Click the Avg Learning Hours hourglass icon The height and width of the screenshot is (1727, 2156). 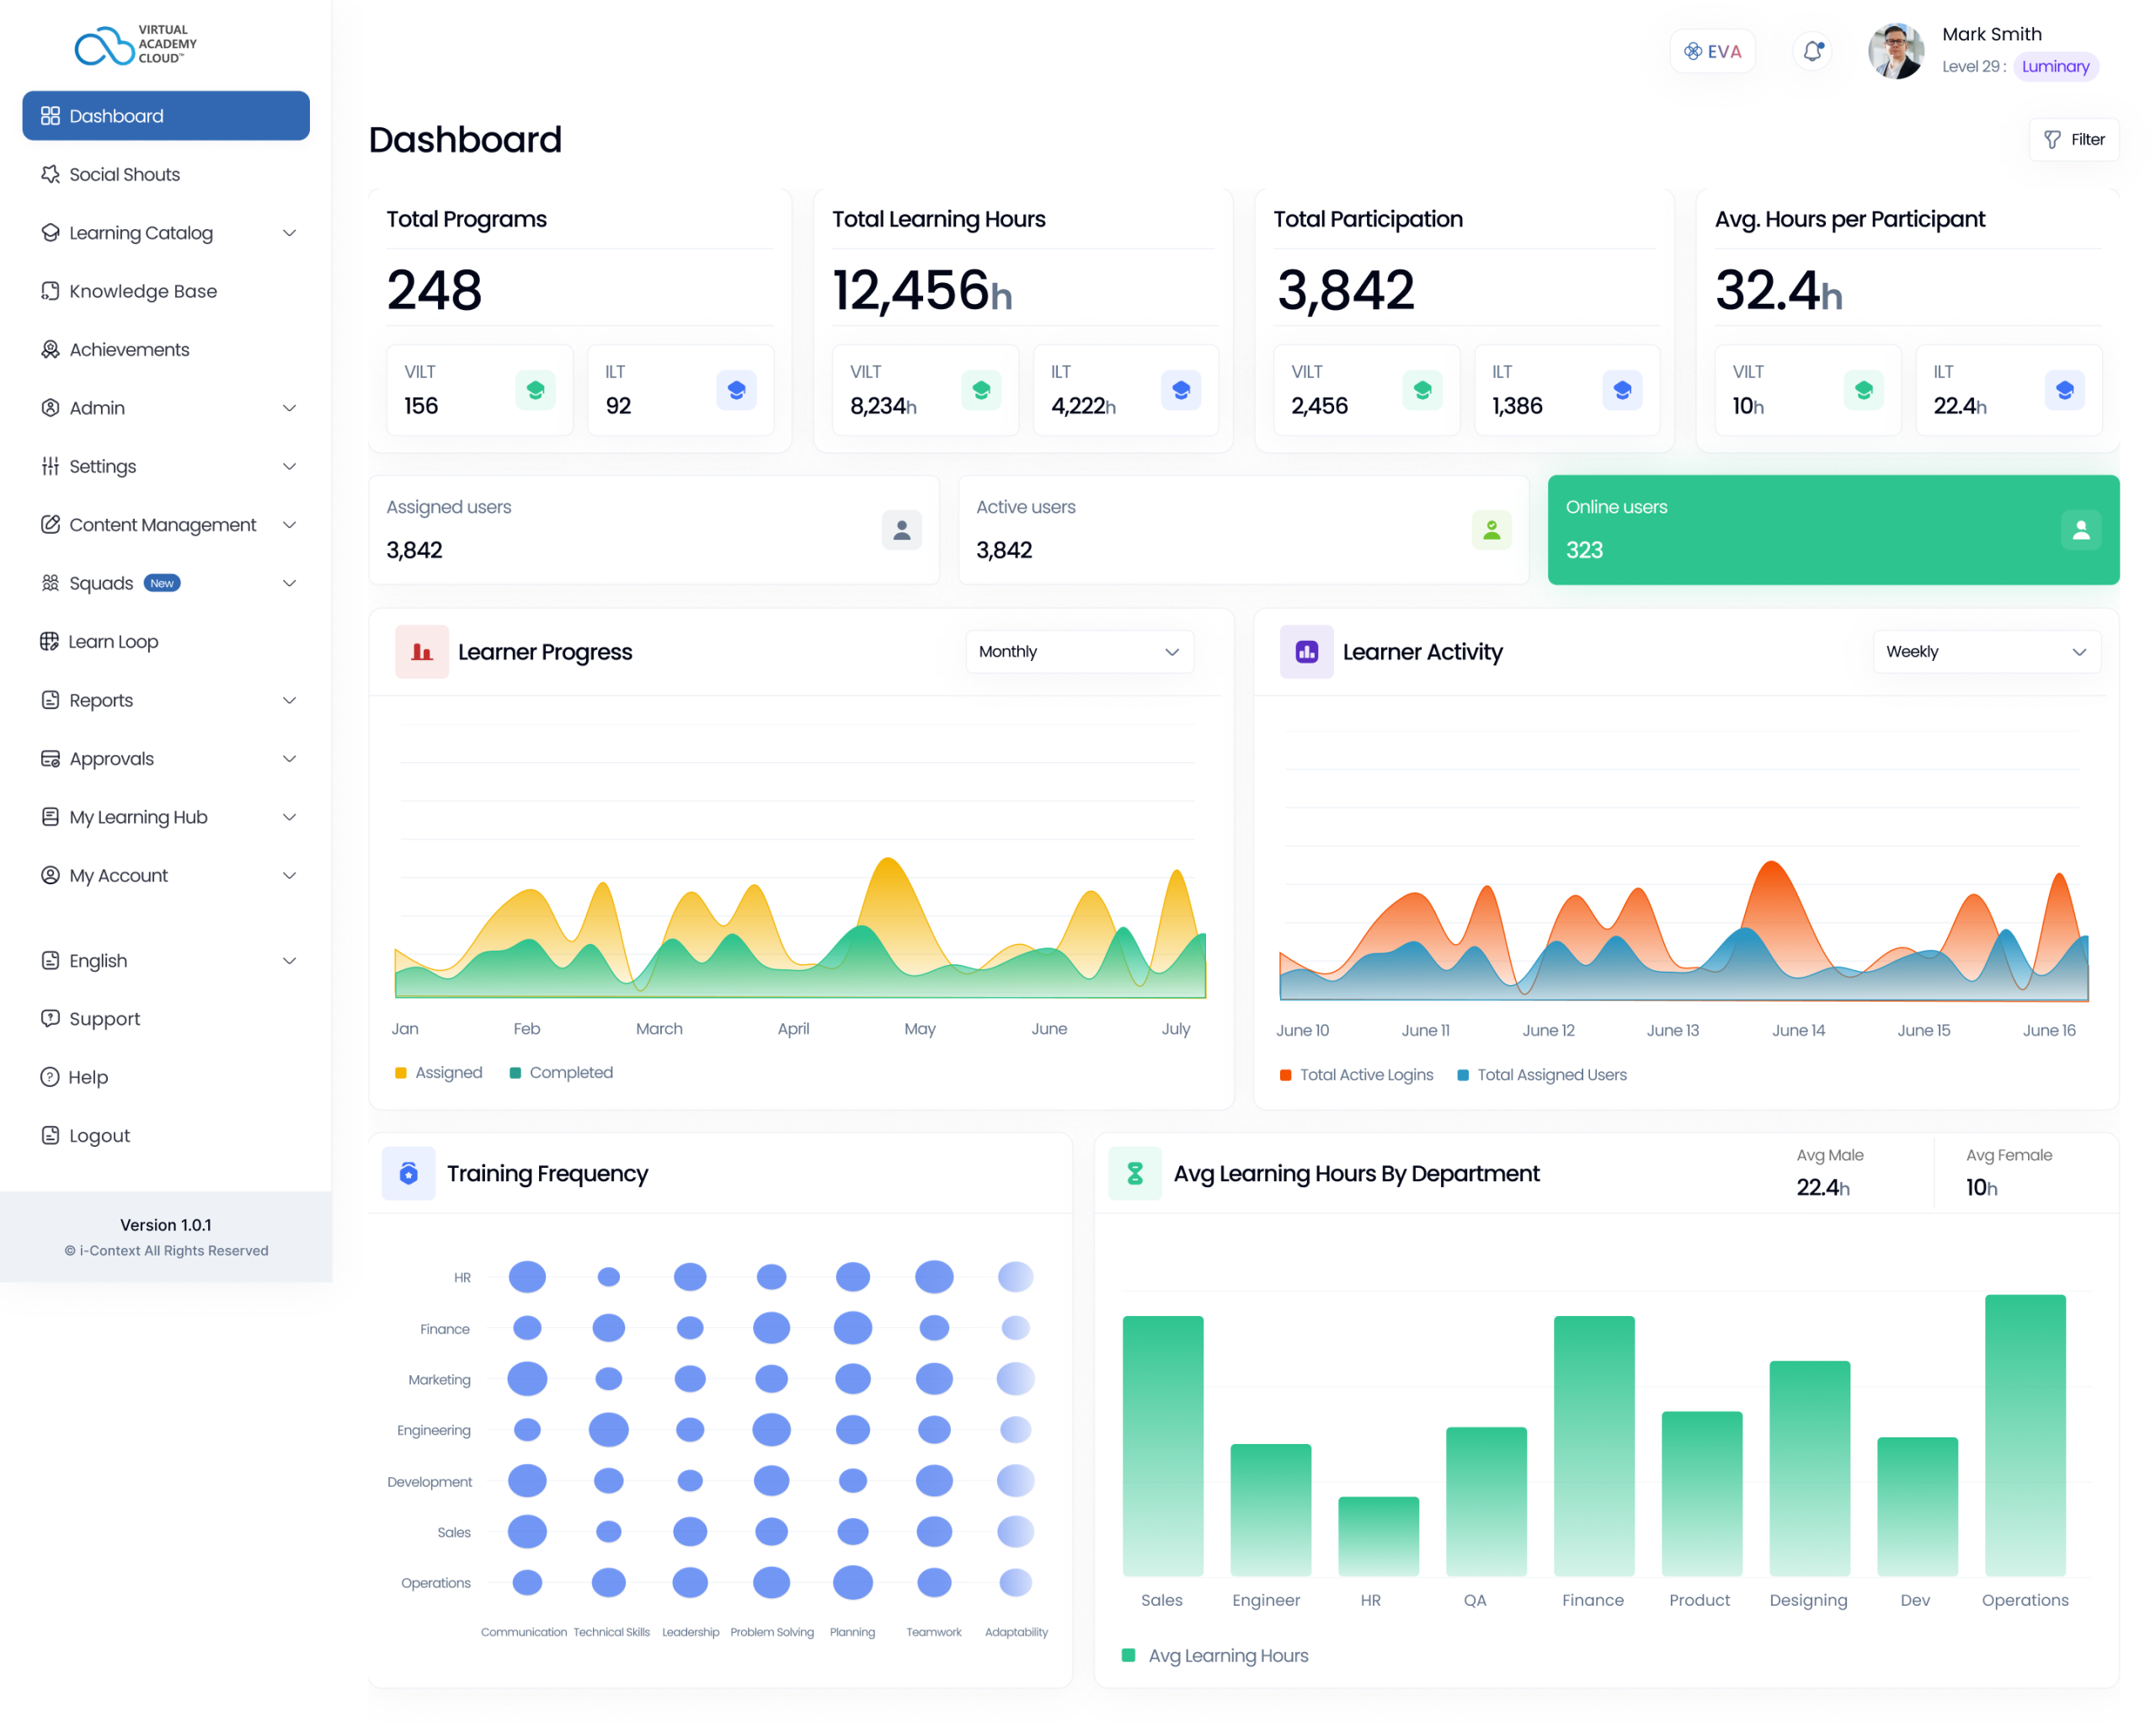[1135, 1173]
